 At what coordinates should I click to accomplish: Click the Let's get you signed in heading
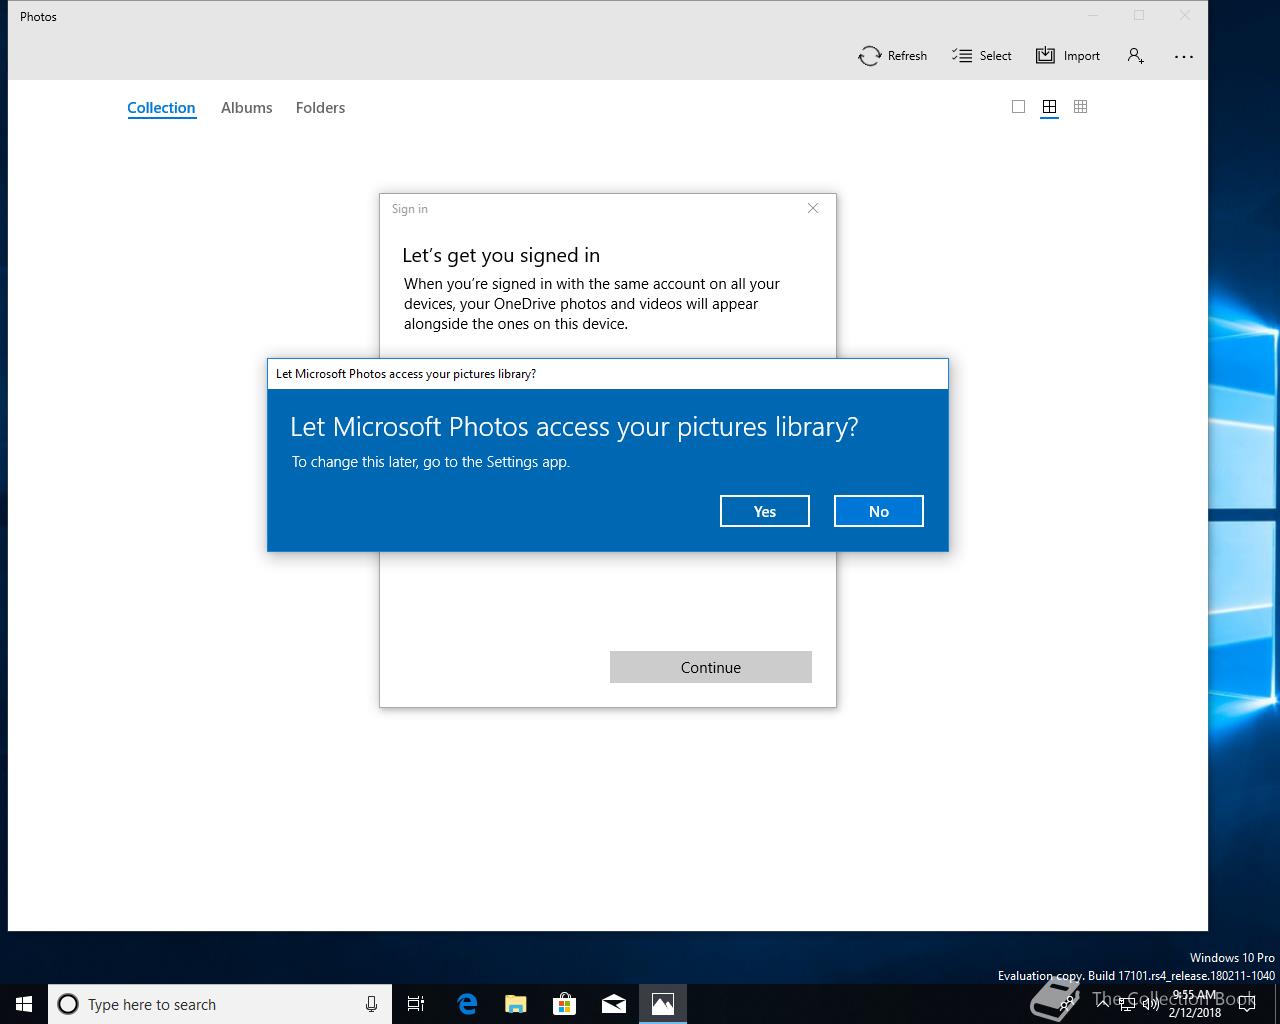tap(501, 255)
